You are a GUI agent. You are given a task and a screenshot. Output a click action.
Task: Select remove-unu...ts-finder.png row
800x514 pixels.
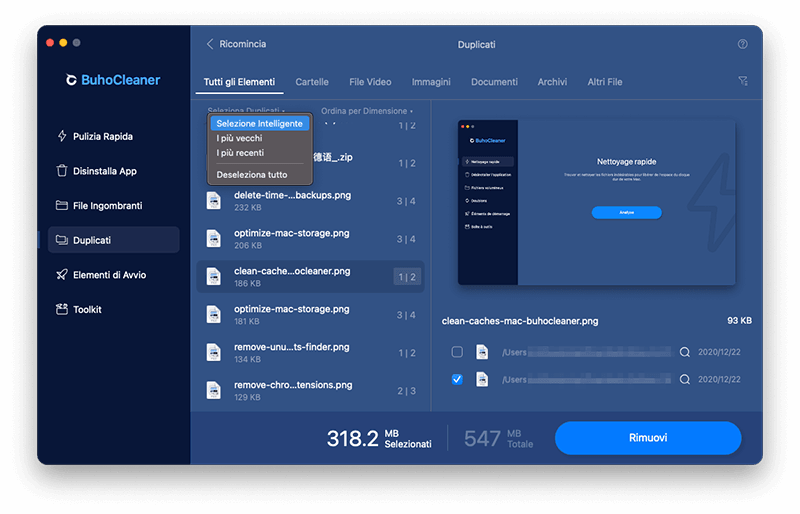point(310,353)
